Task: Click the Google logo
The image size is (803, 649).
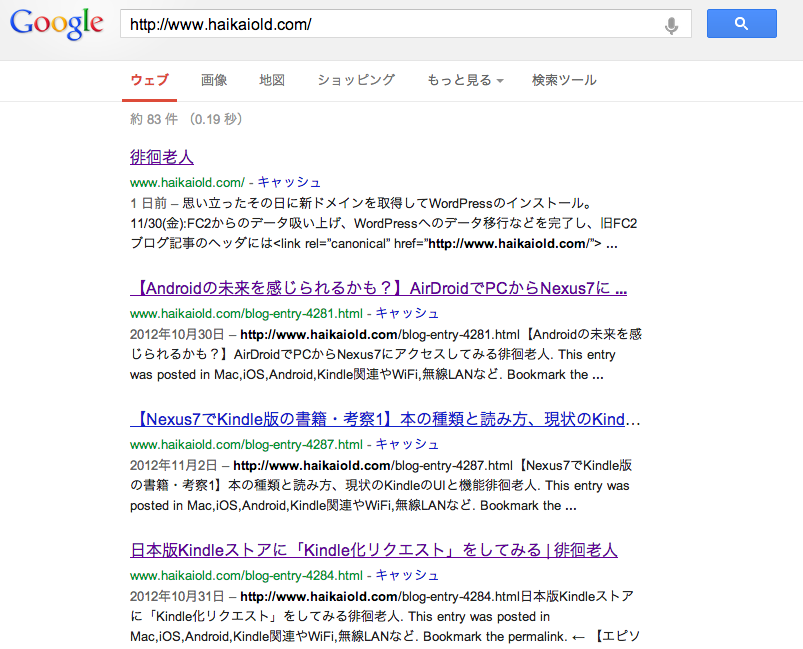Action: [56, 24]
